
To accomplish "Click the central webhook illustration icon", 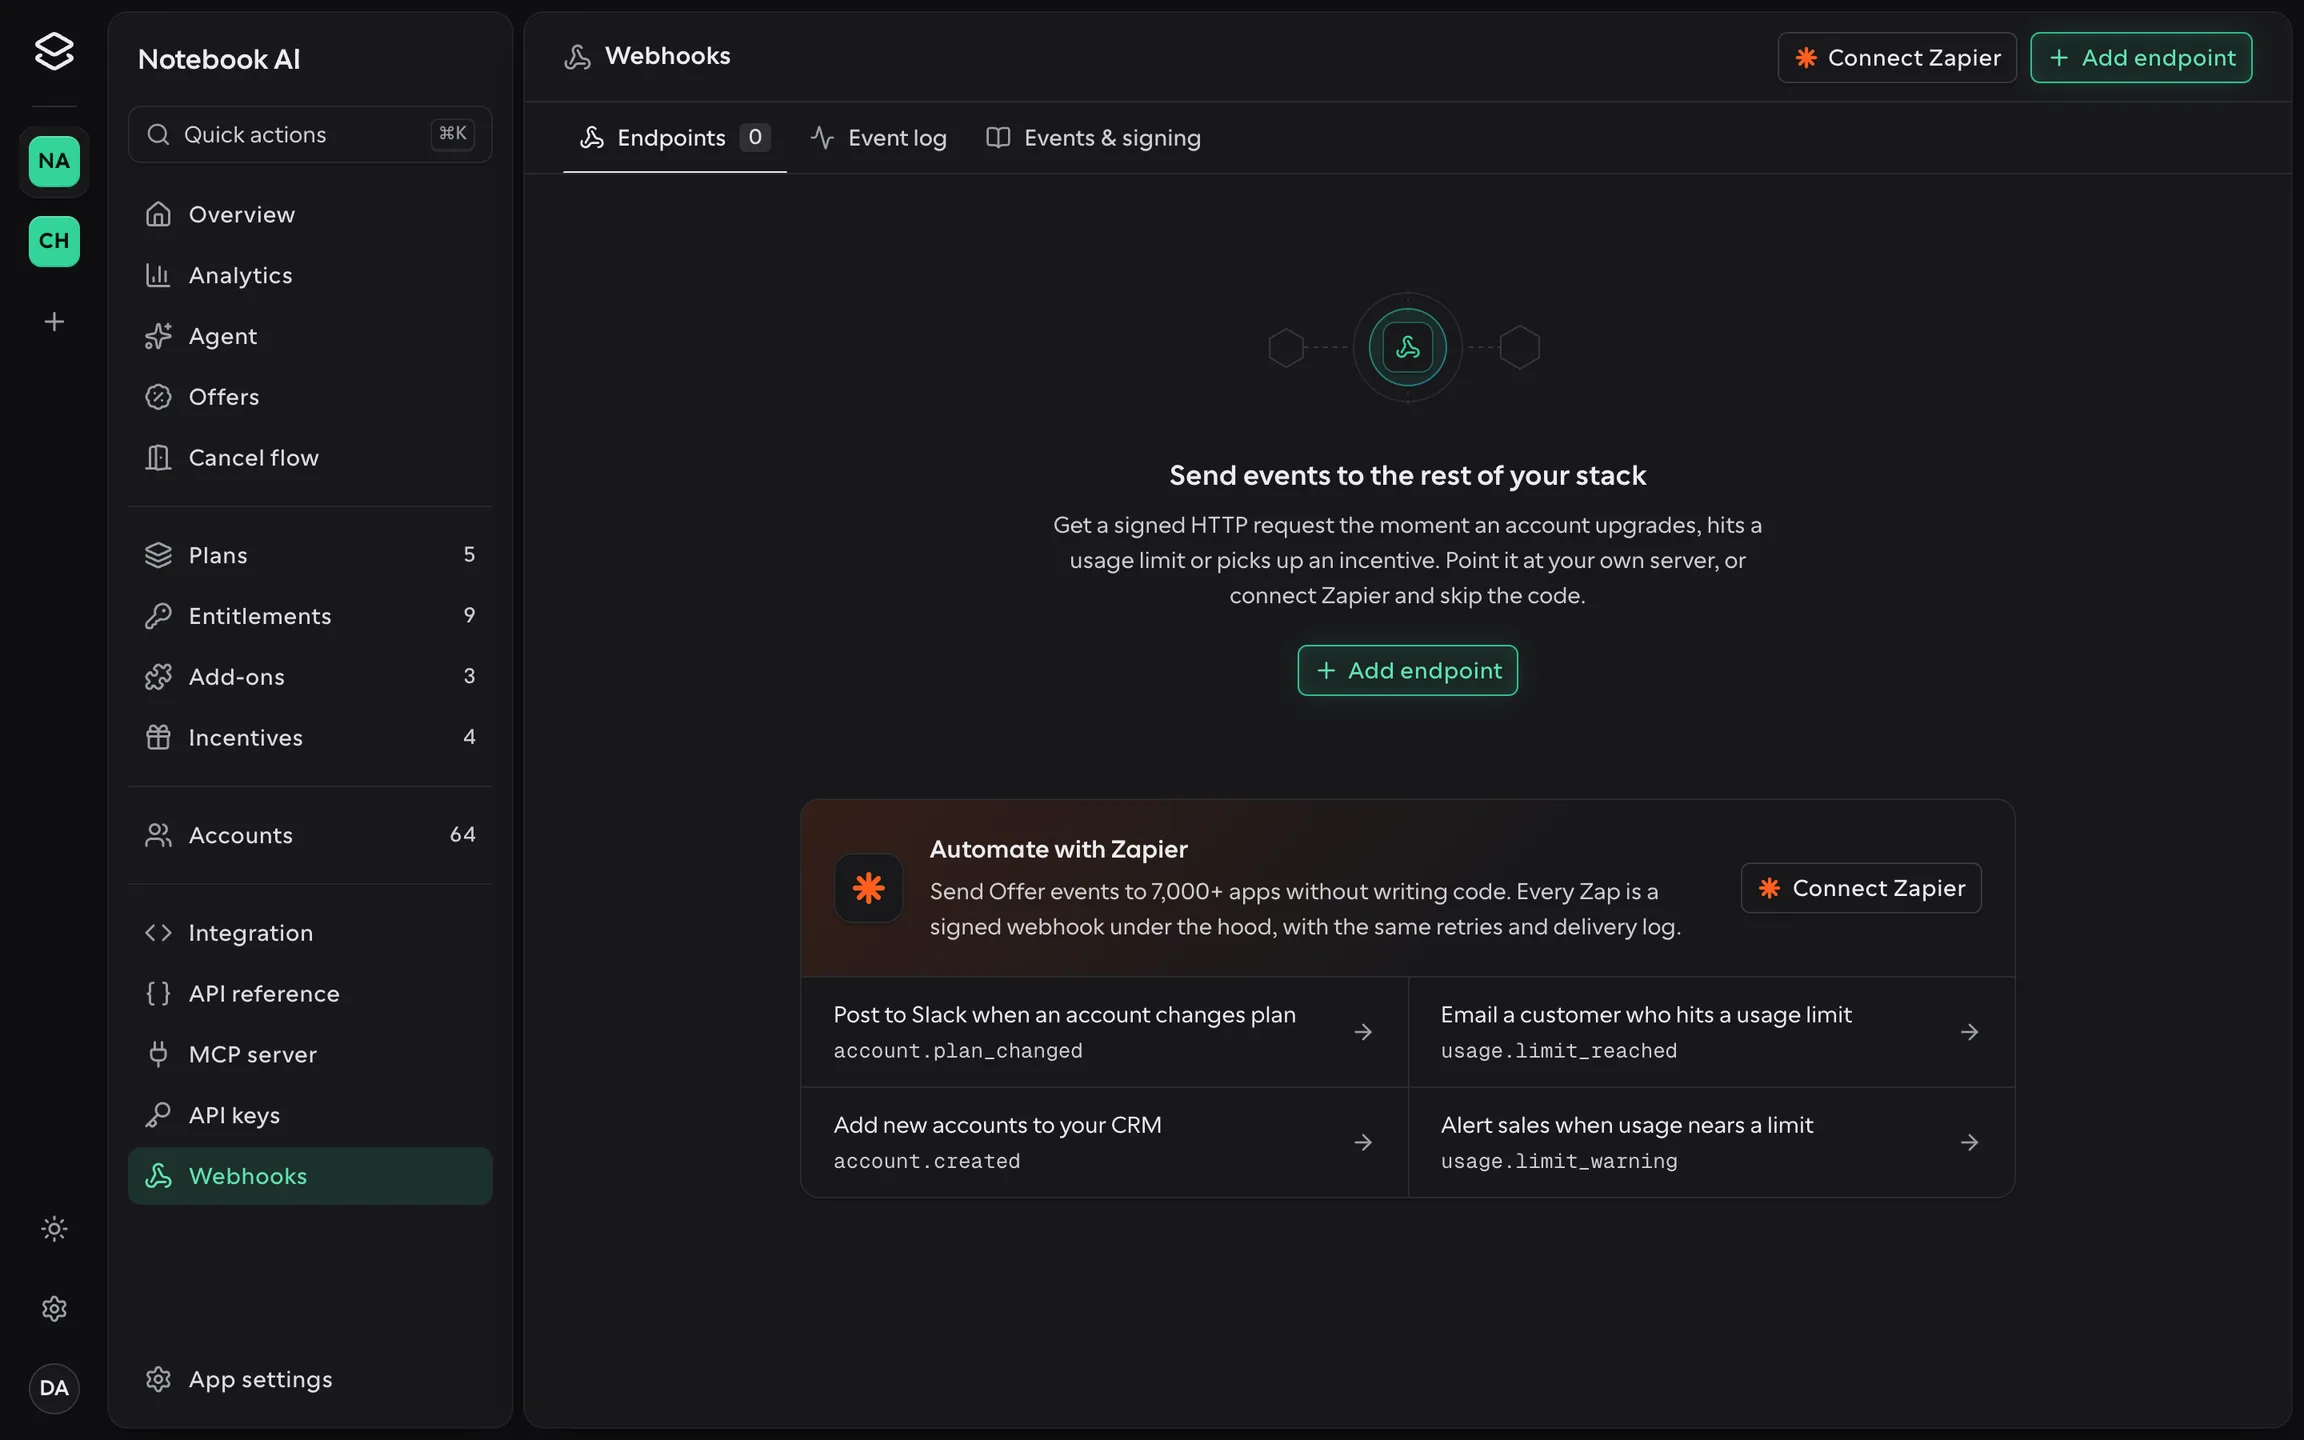I will tap(1407, 347).
